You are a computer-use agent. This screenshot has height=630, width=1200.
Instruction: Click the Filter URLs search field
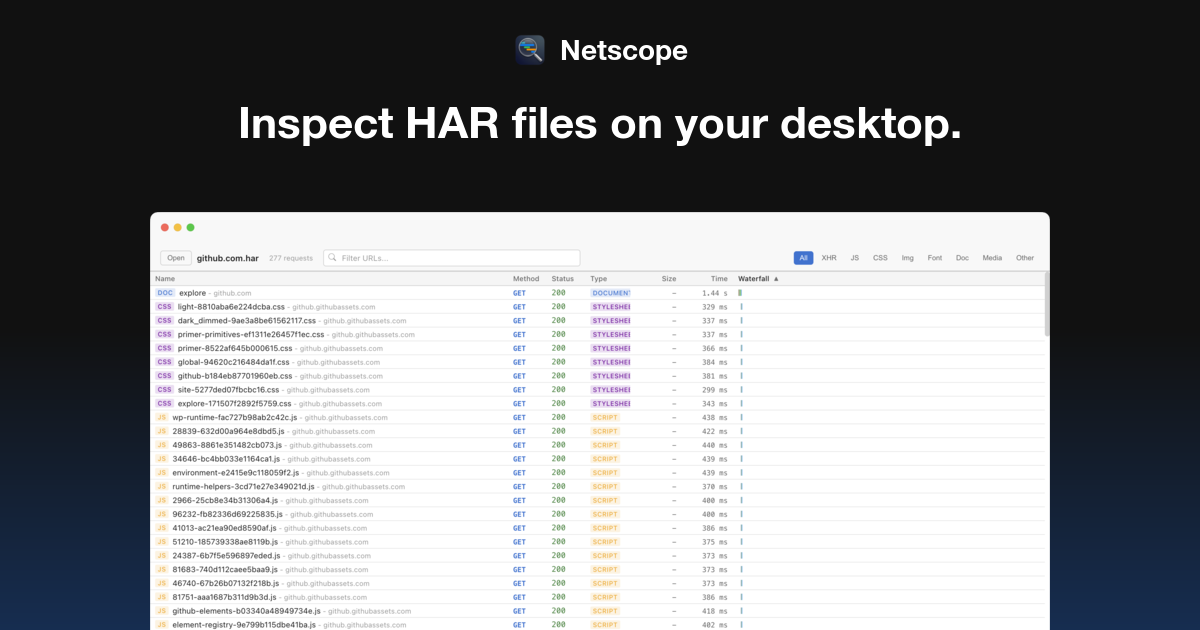(450, 257)
